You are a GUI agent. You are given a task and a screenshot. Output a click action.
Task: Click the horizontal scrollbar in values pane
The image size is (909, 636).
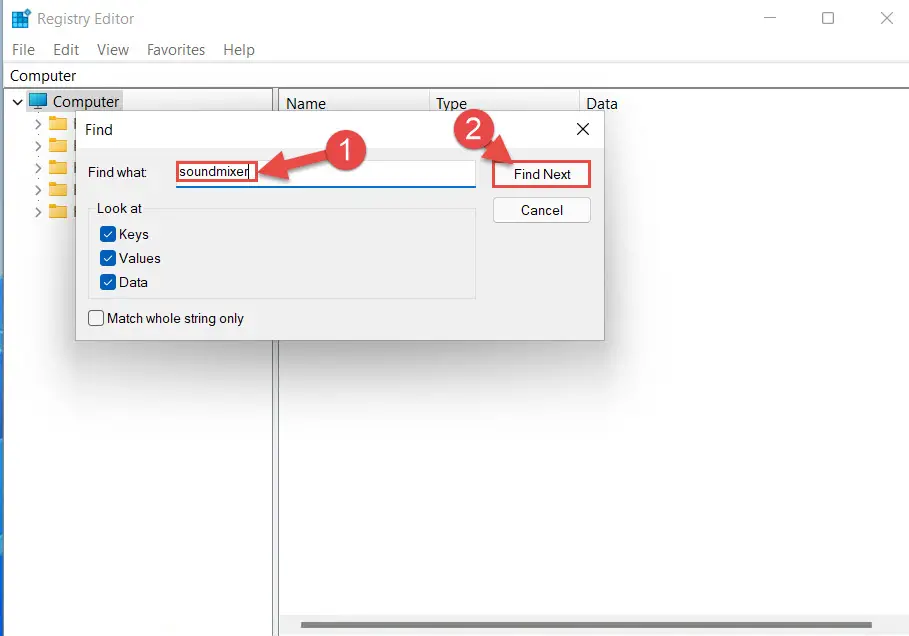586,625
